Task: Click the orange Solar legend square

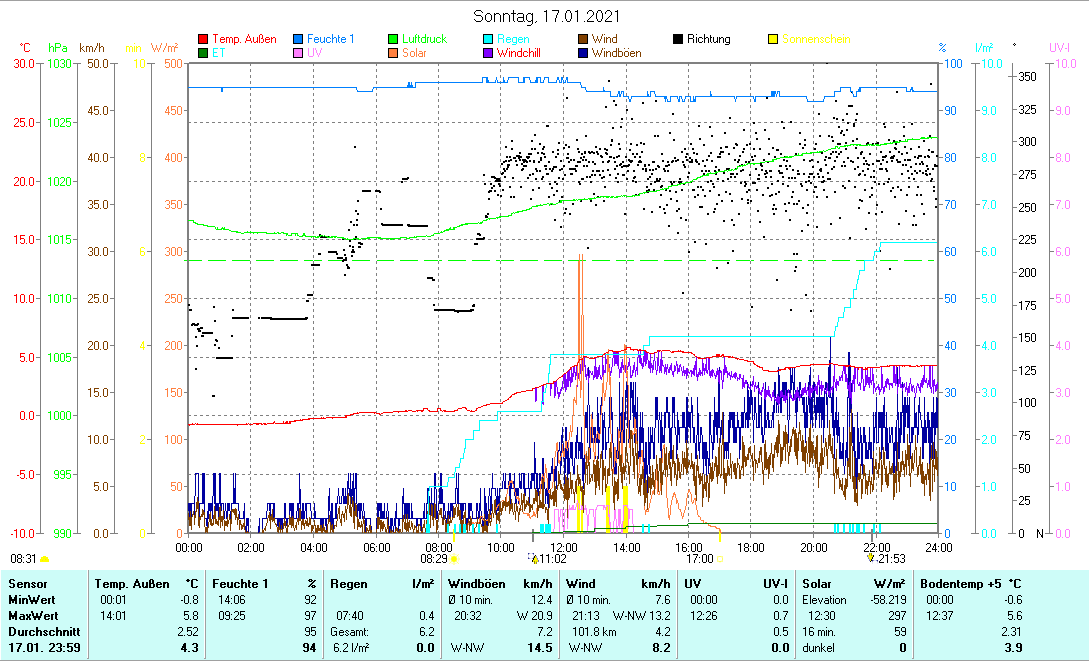Action: click(393, 53)
